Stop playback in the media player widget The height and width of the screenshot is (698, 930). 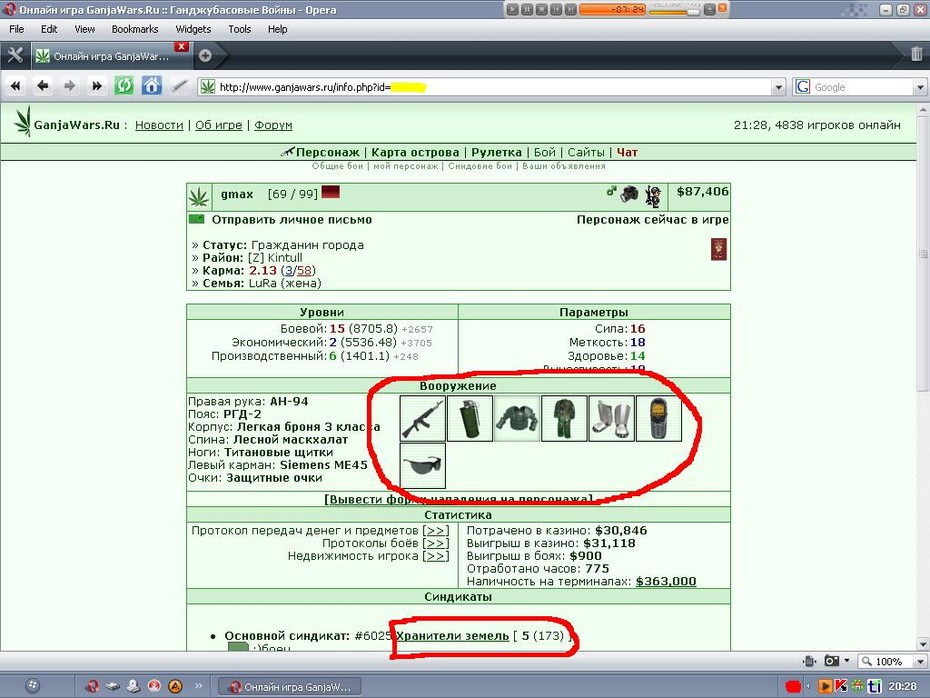(542, 9)
